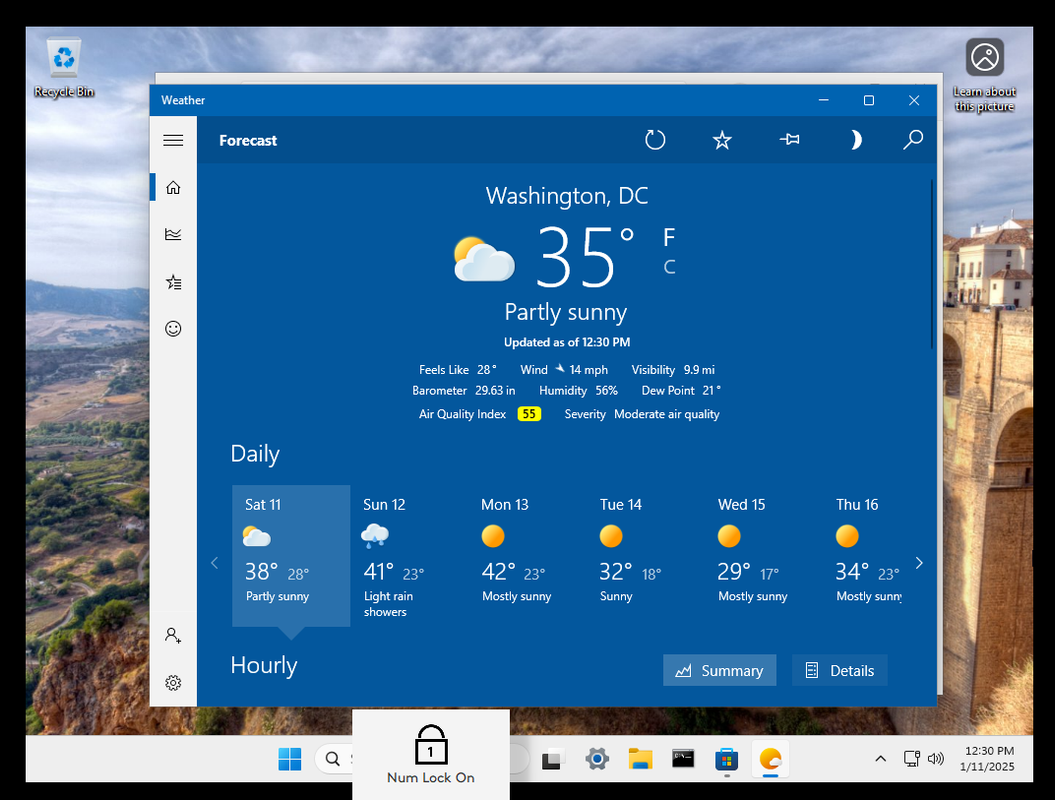Select the Sat 11 daily forecast

(x=291, y=556)
